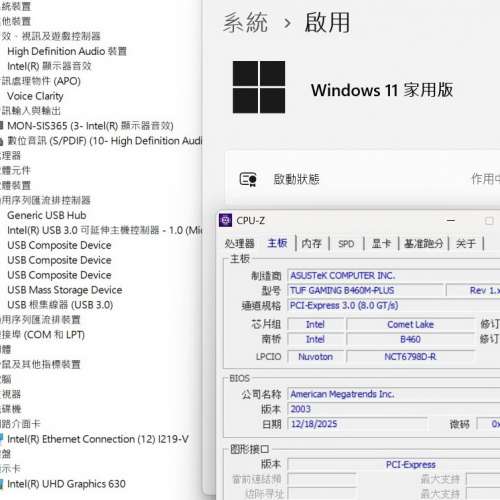Viewport: 500px width, 500px height.
Task: Select 數位音訊 (S/PDIF) device entry
Action: tap(105, 141)
